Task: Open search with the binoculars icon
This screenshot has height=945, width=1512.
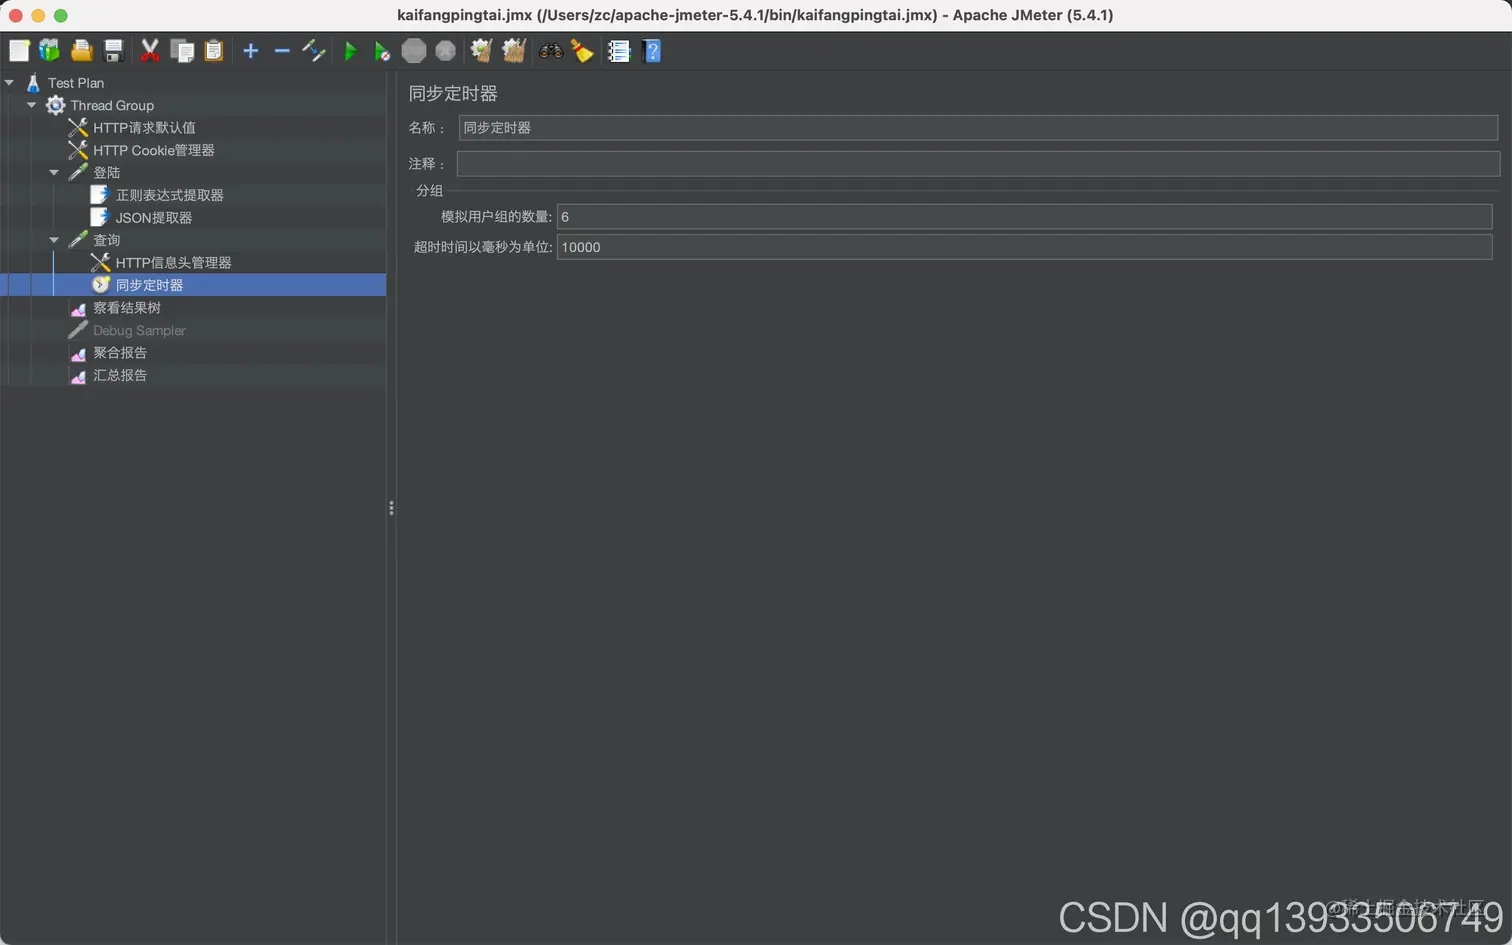Action: tap(551, 51)
